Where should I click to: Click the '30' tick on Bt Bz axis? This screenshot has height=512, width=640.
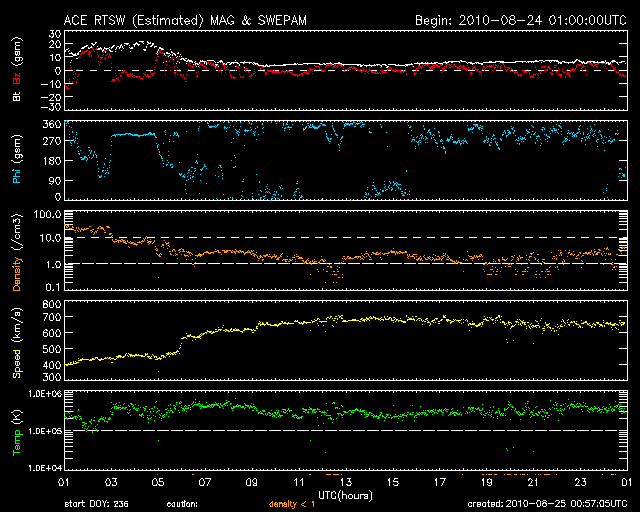[55, 34]
